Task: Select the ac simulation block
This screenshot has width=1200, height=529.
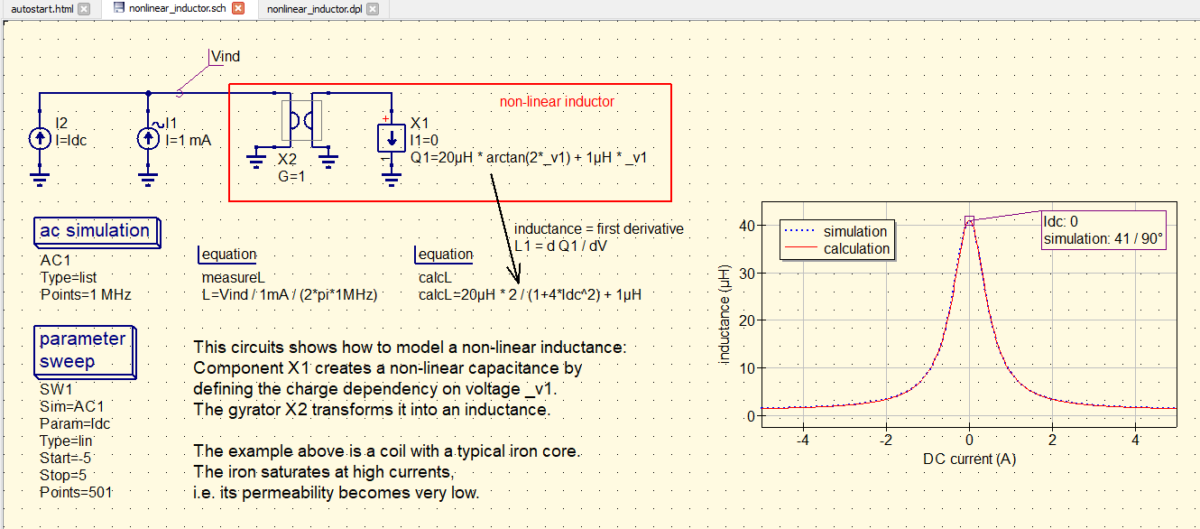Action: pos(95,231)
